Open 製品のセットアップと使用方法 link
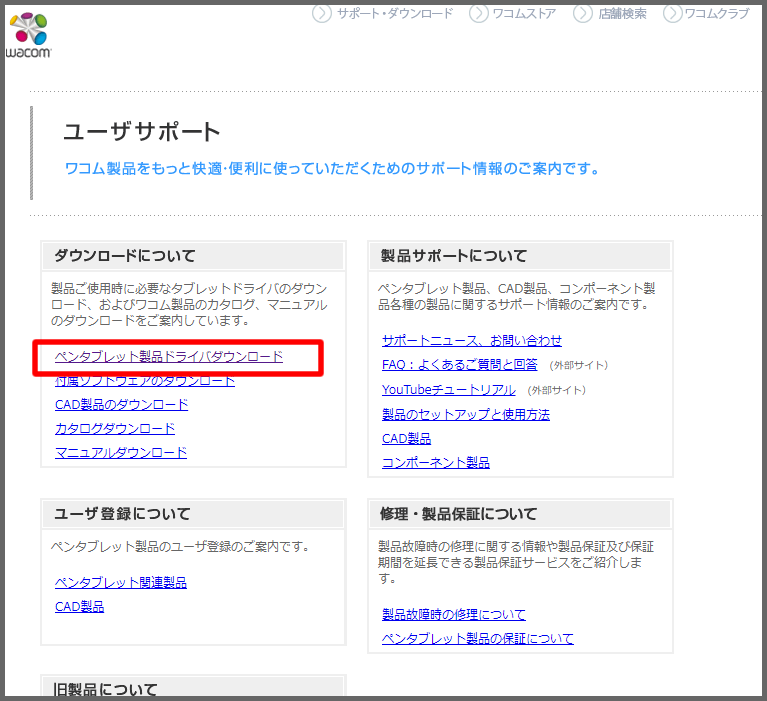The height and width of the screenshot is (701, 767). click(466, 414)
